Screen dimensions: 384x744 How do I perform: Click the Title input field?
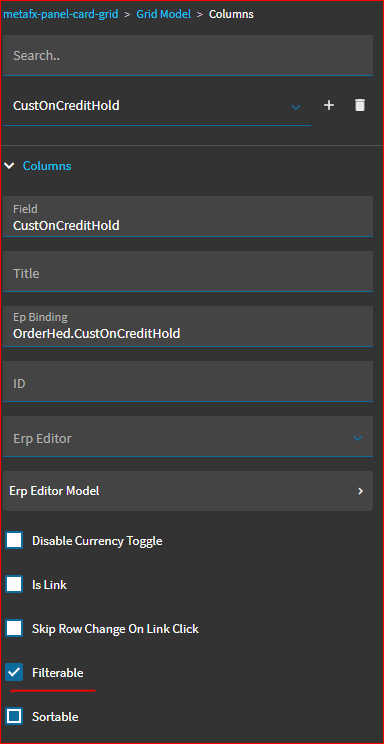point(188,271)
